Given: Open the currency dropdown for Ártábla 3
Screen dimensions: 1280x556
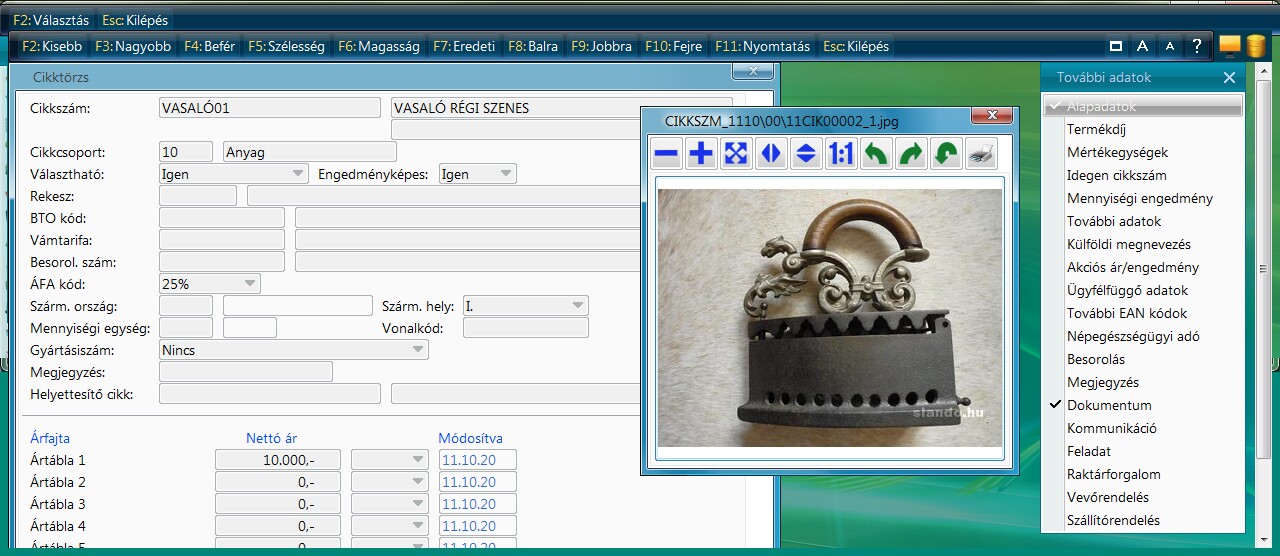Looking at the screenshot, I should pos(390,504).
